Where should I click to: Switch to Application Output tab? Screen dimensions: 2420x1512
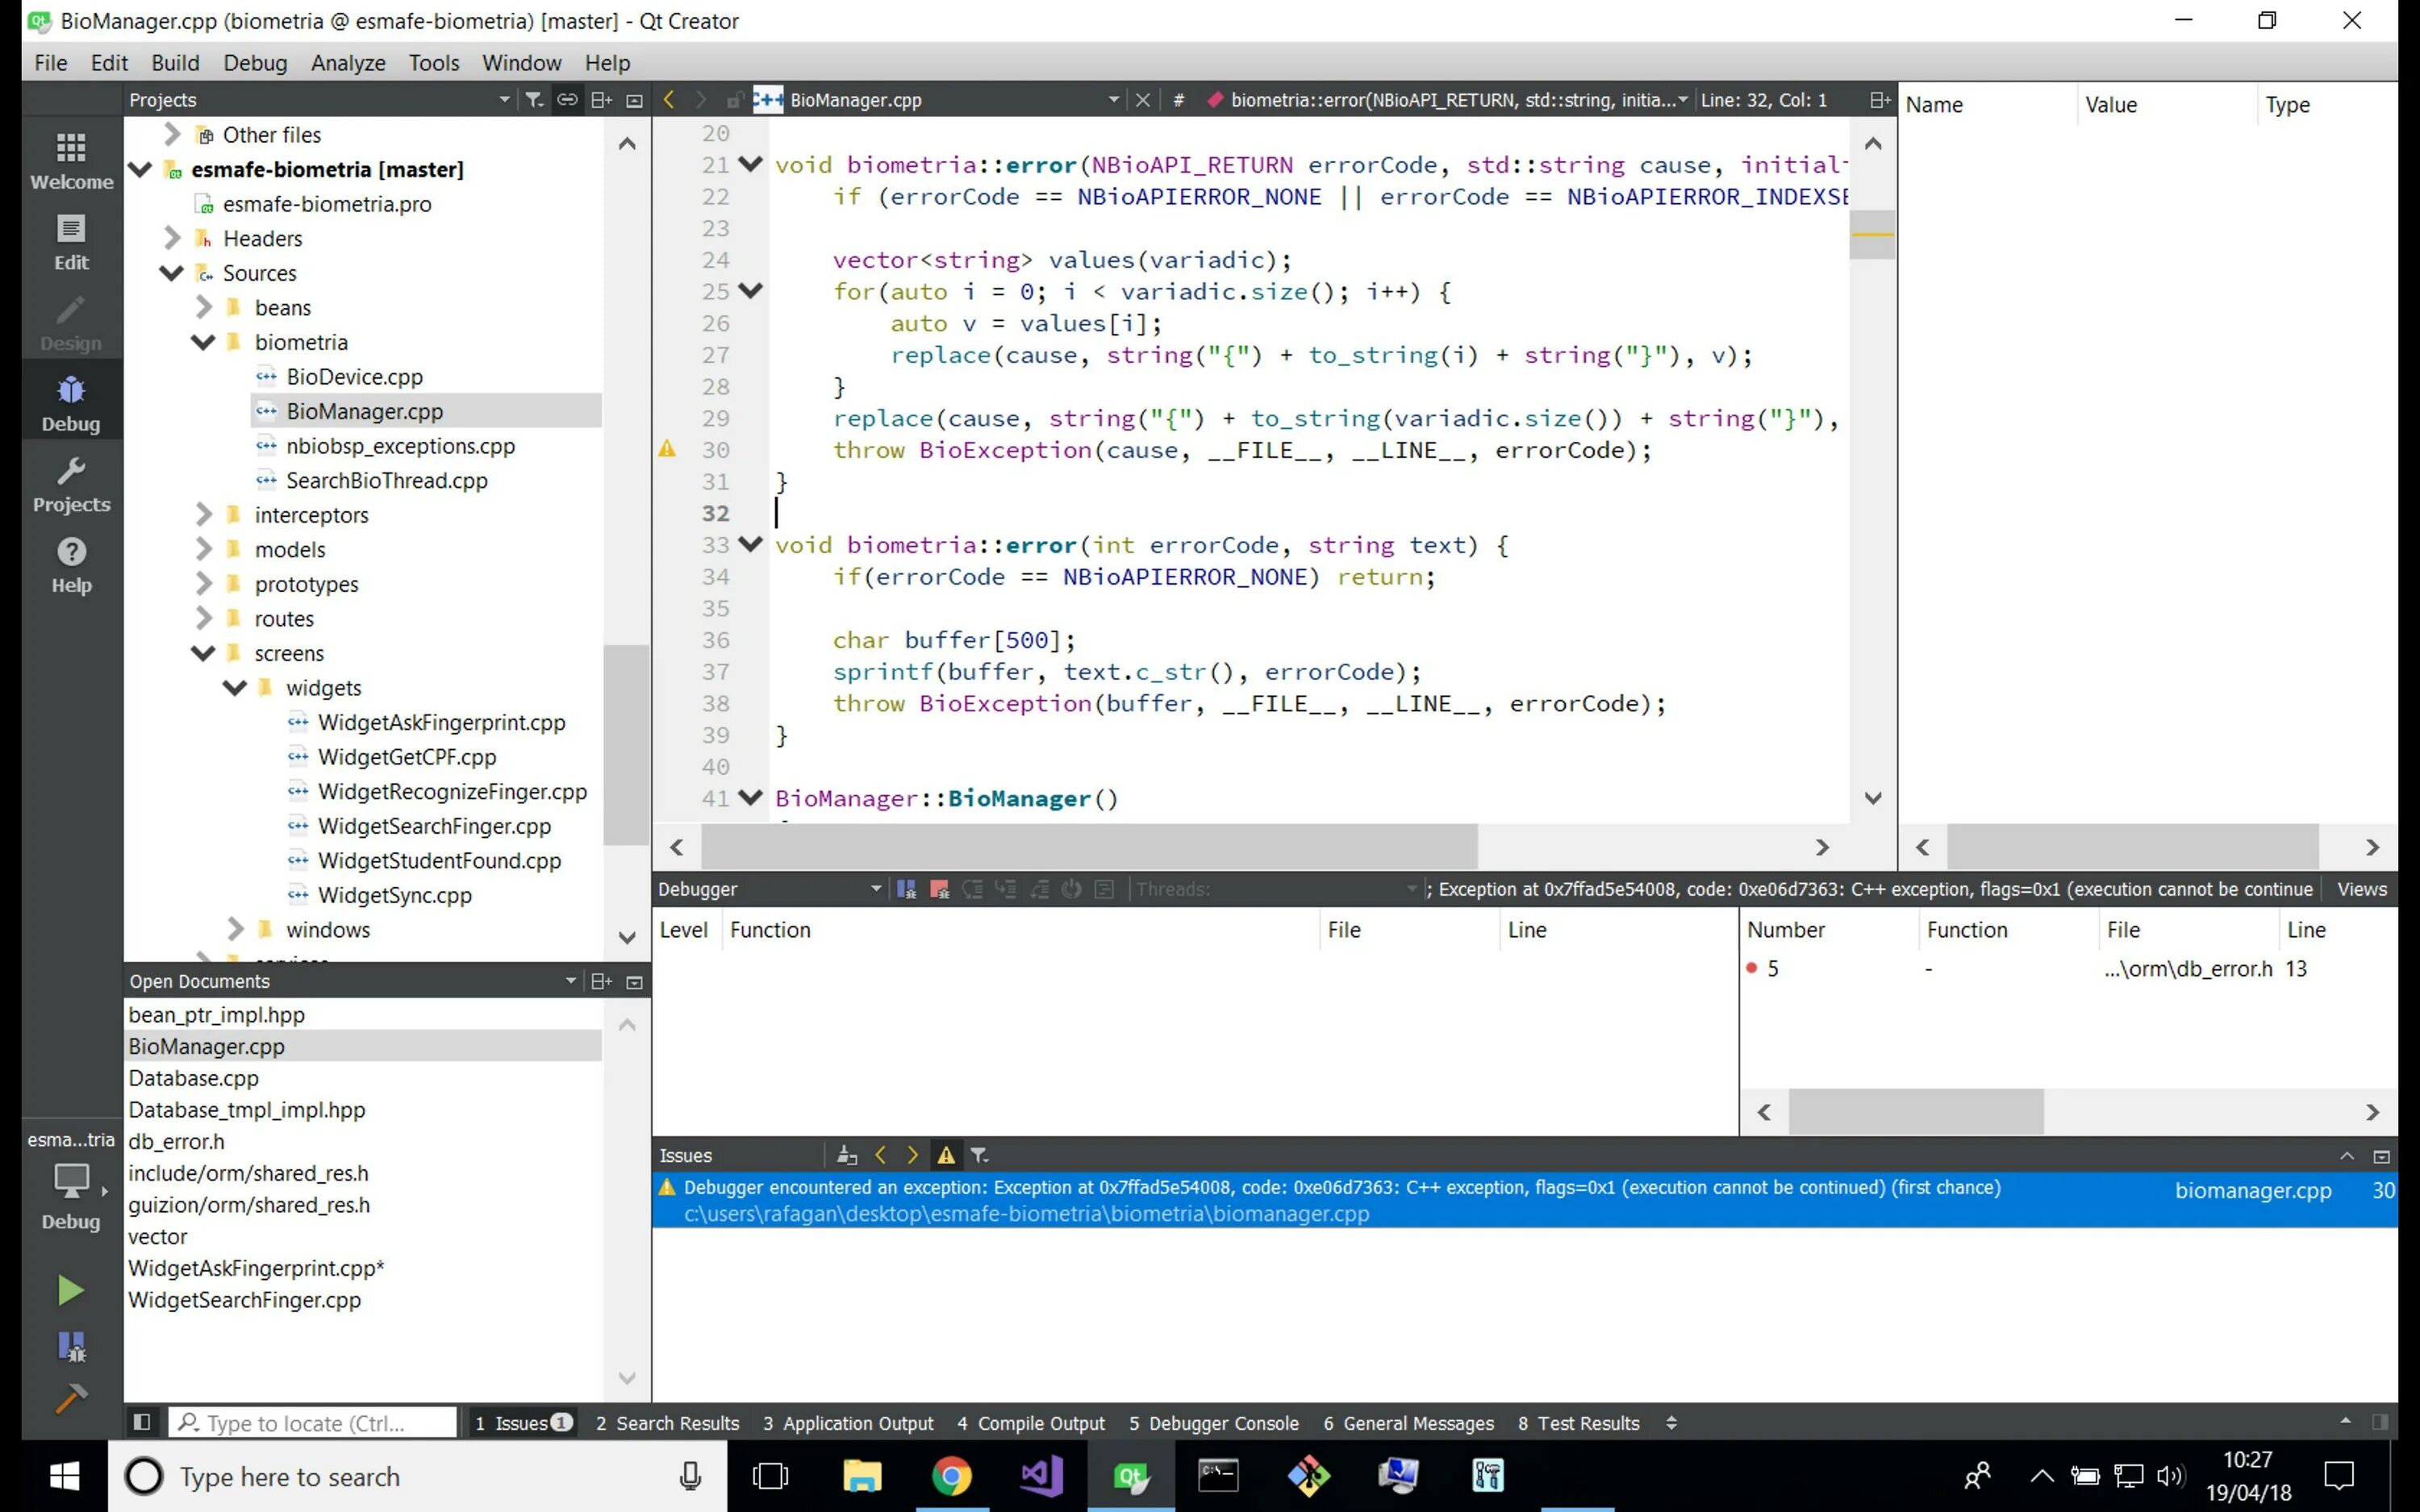click(x=848, y=1422)
